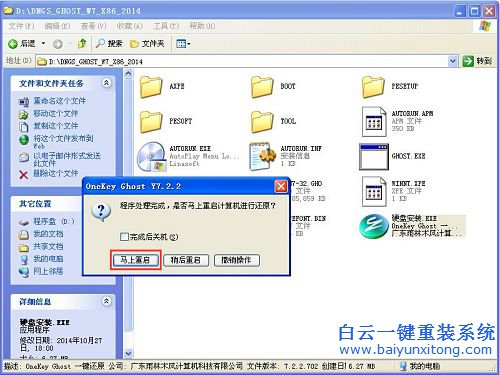Click sidebar scrollbar down arrow
The height and width of the screenshot is (375, 500).
tap(129, 353)
